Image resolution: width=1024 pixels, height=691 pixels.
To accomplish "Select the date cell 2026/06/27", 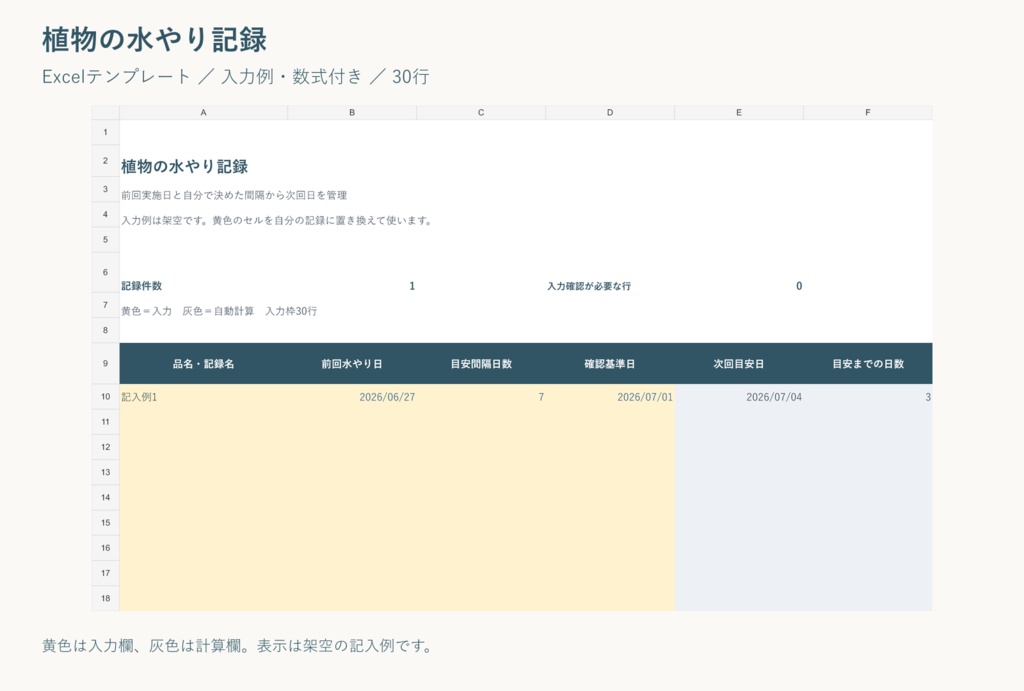I will point(352,396).
